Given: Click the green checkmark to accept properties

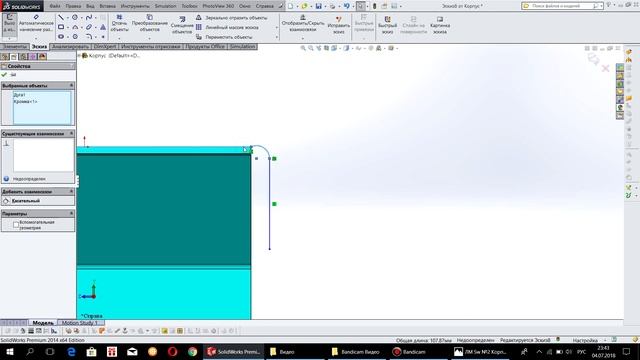Looking at the screenshot, I should [x=4, y=75].
